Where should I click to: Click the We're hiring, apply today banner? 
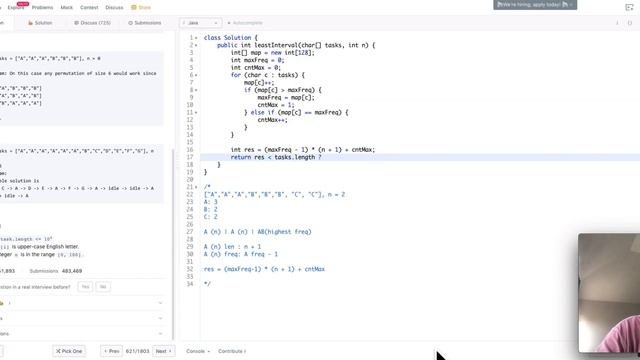[x=535, y=4]
